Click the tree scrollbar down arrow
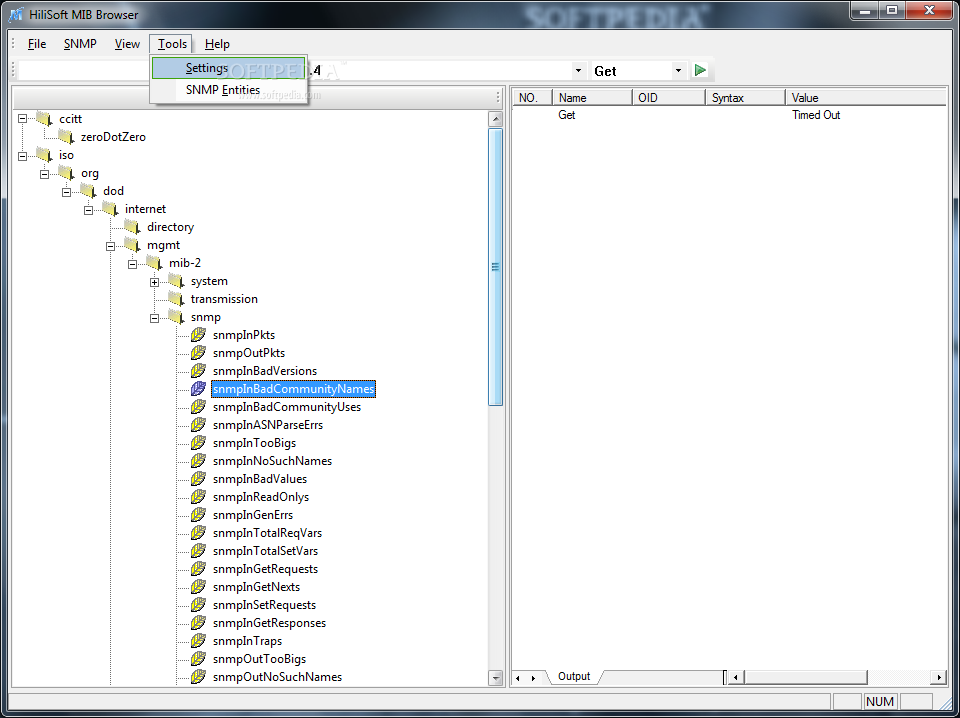 tap(496, 677)
